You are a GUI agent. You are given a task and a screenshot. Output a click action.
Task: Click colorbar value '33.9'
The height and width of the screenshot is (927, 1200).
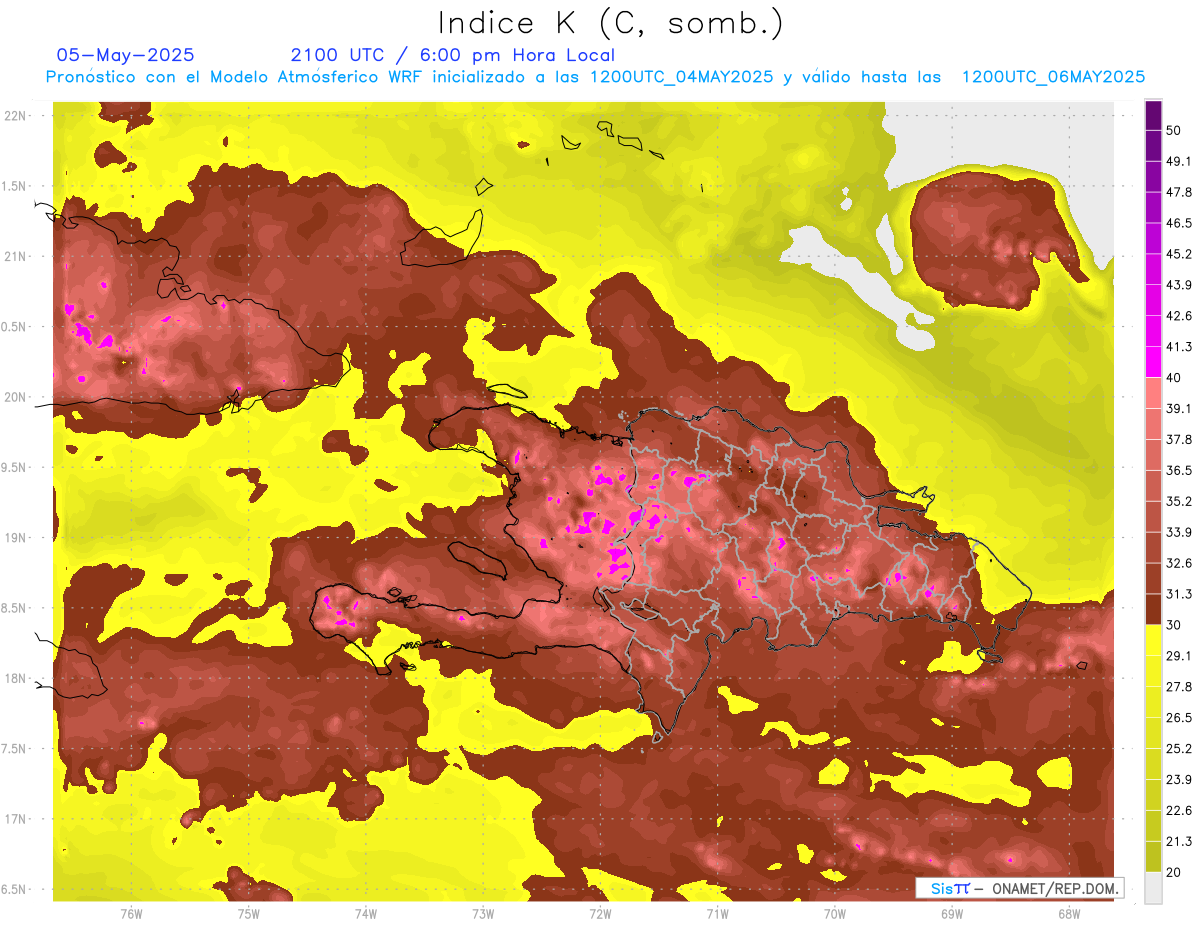1179,532
